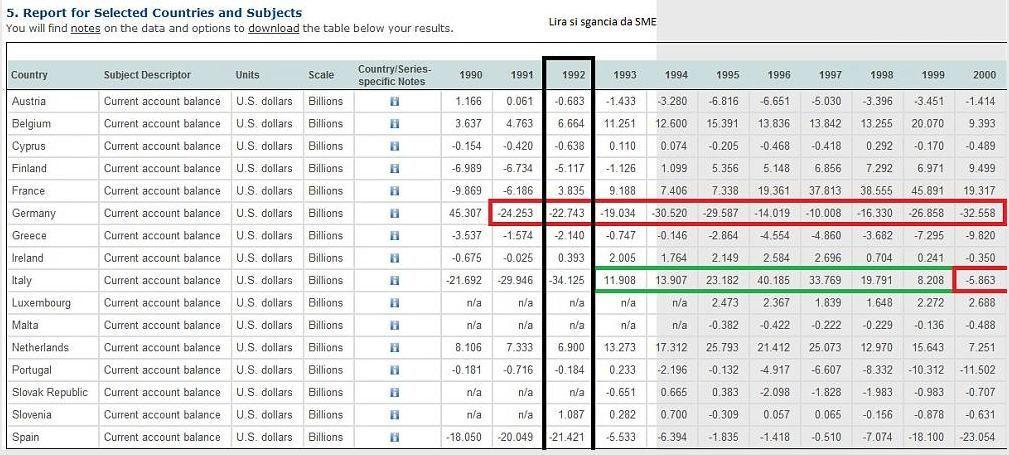Open the notes icon in Belgium row
This screenshot has width=1009, height=455.
coord(395,124)
